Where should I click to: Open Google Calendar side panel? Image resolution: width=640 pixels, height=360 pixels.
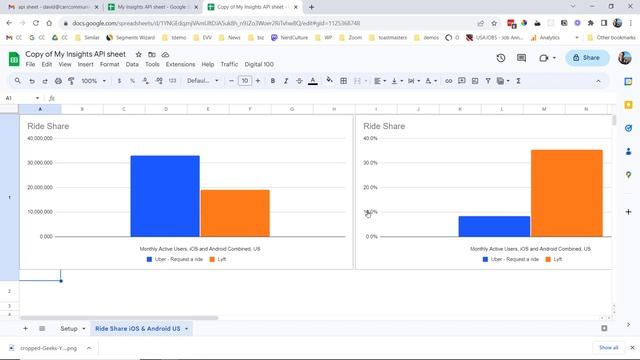click(629, 81)
